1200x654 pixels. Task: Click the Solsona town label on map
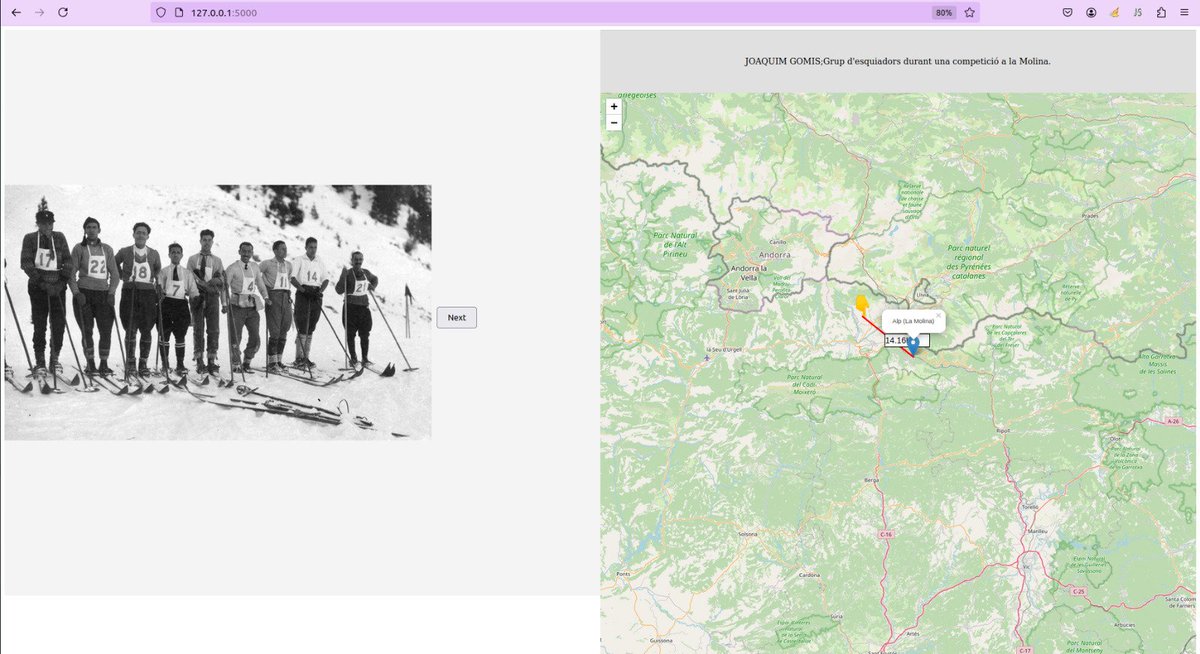click(x=747, y=533)
